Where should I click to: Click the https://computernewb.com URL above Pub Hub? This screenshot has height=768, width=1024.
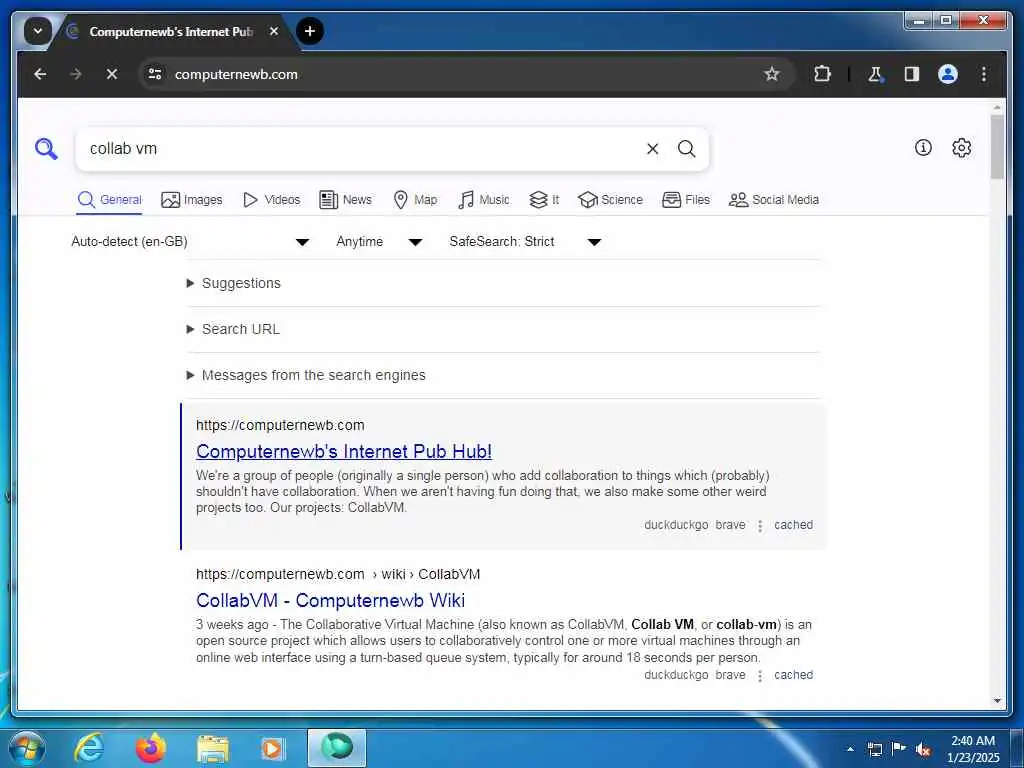point(280,425)
